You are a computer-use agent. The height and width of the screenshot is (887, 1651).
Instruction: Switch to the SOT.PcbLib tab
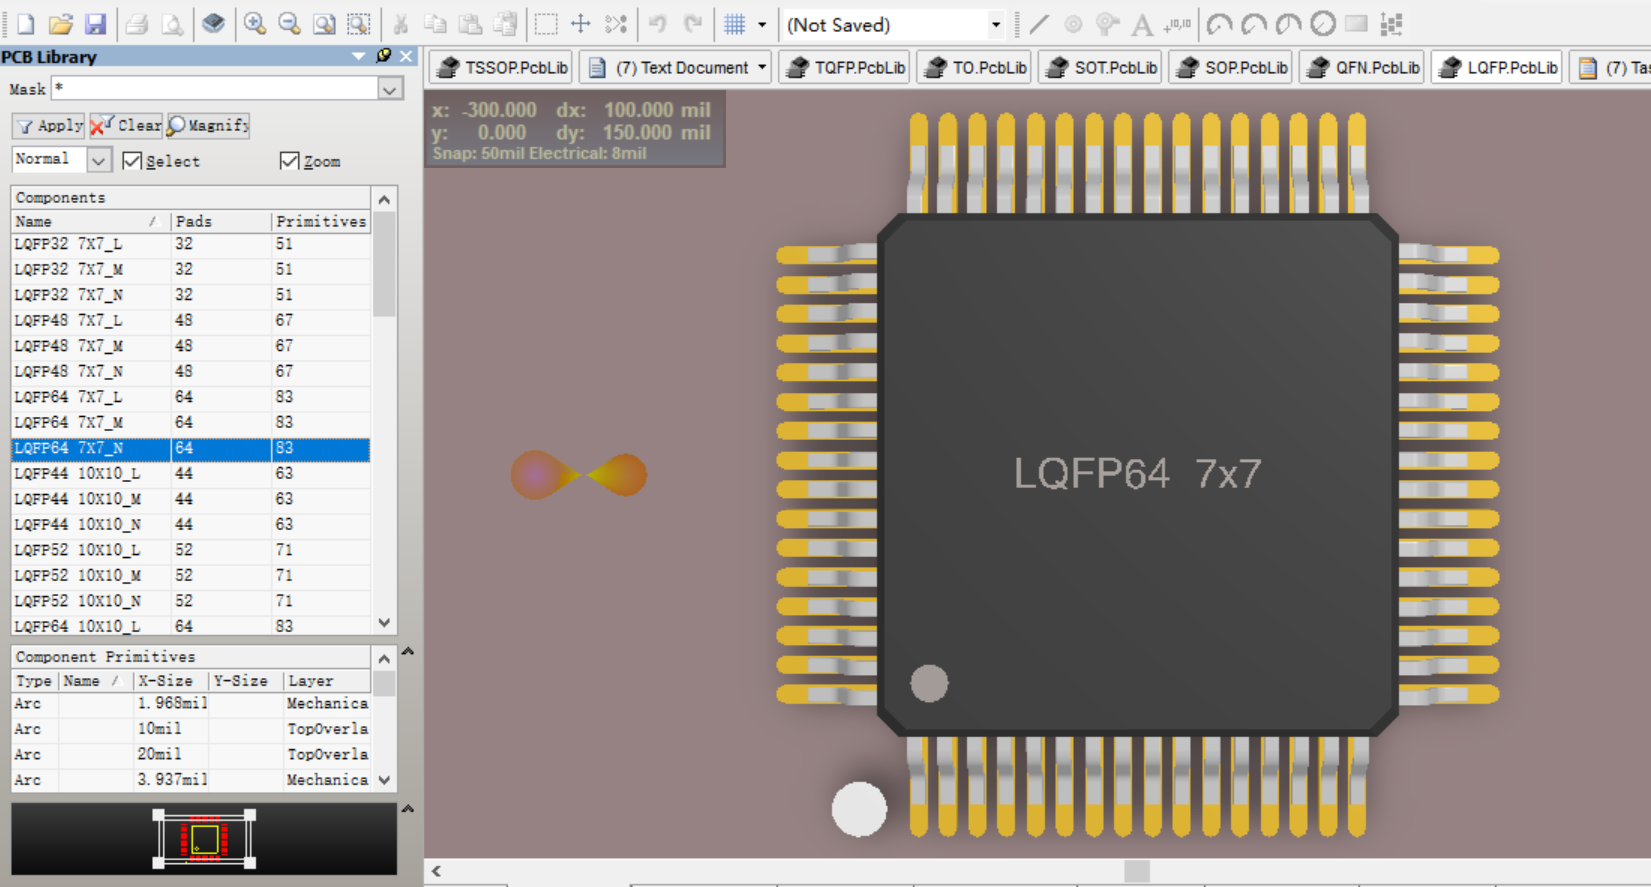pos(1101,67)
